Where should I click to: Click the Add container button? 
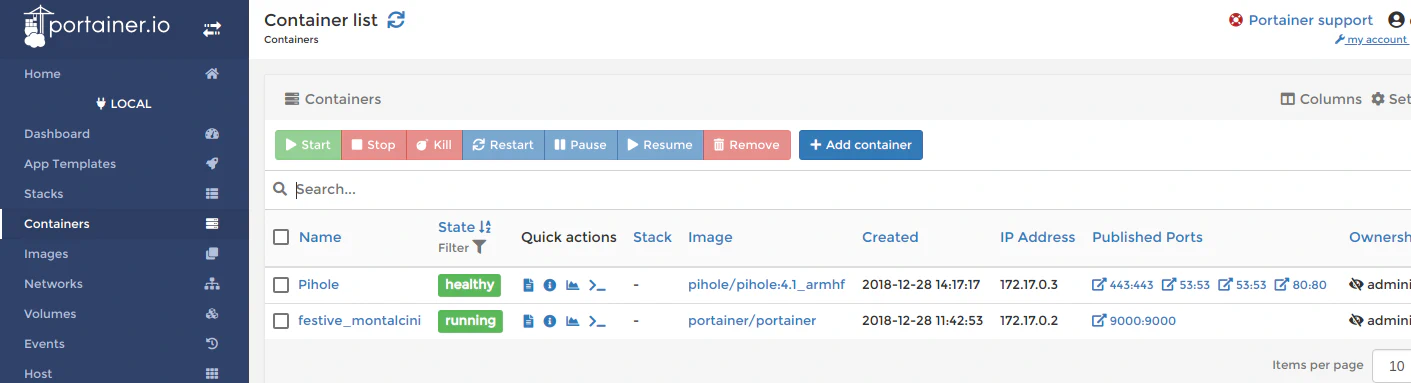[861, 145]
